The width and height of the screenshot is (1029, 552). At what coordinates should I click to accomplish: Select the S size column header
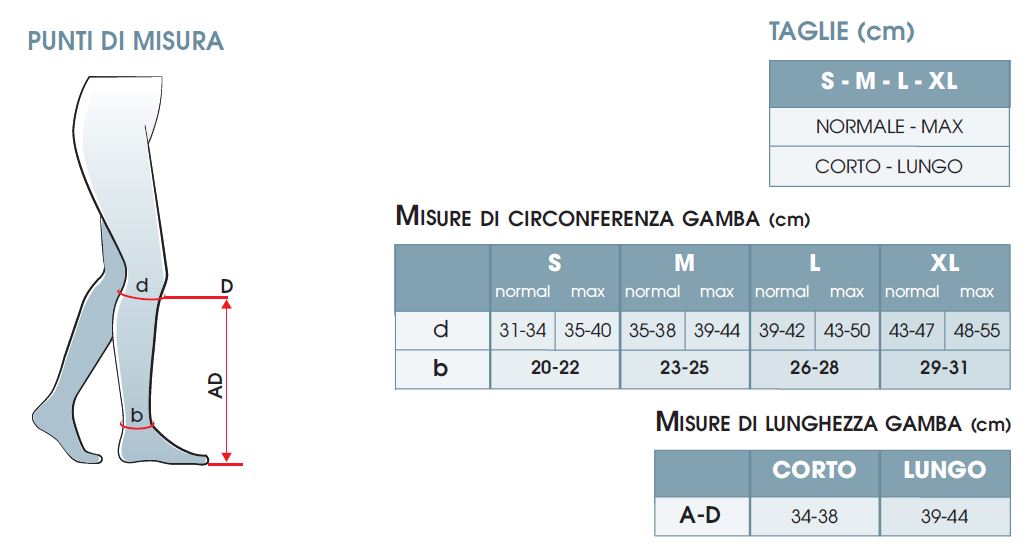pyautogui.click(x=554, y=264)
